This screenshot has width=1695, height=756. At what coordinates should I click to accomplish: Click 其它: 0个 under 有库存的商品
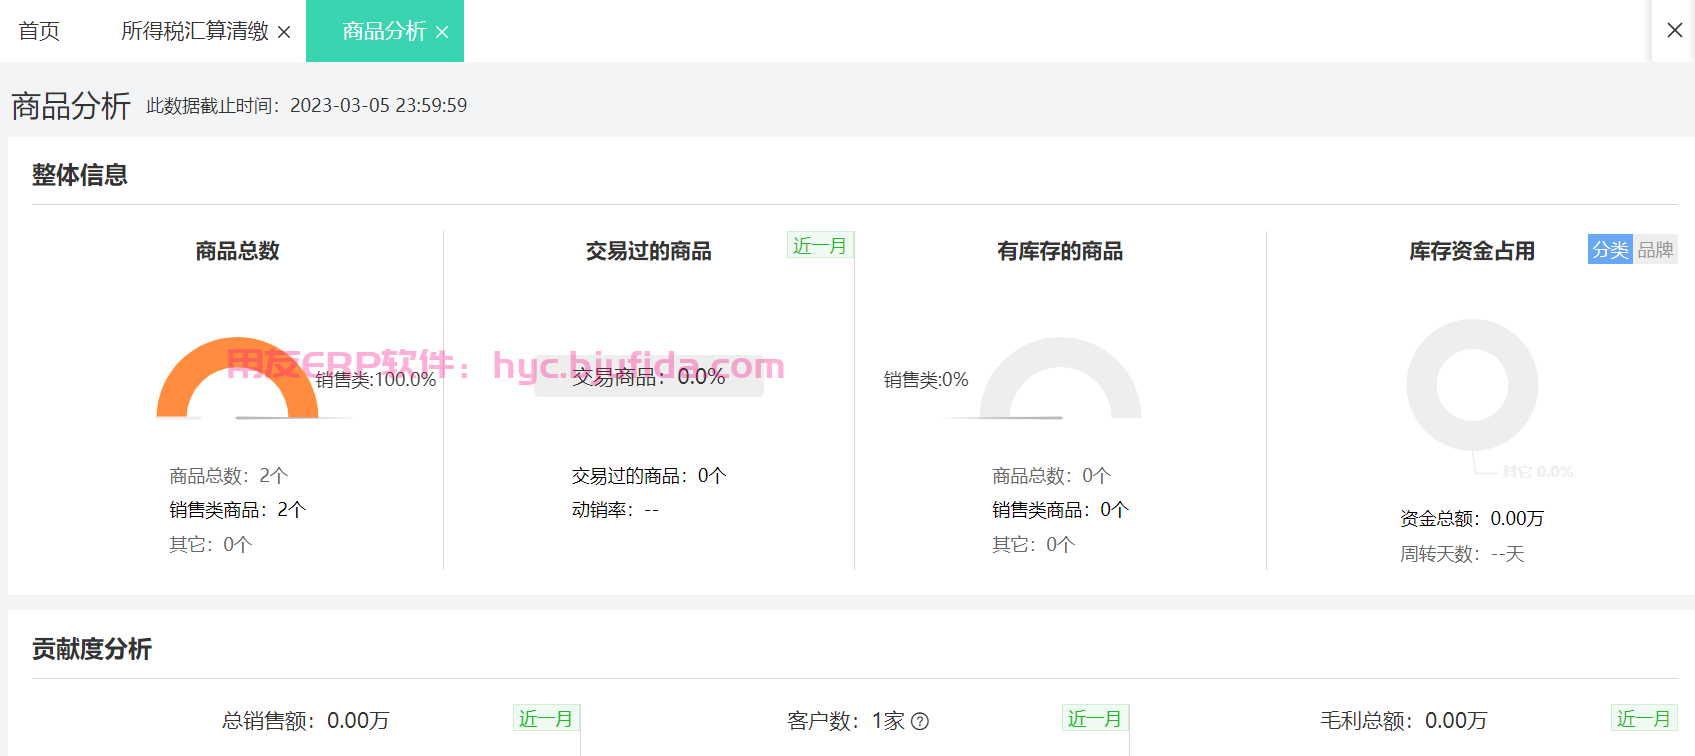click(x=1033, y=544)
